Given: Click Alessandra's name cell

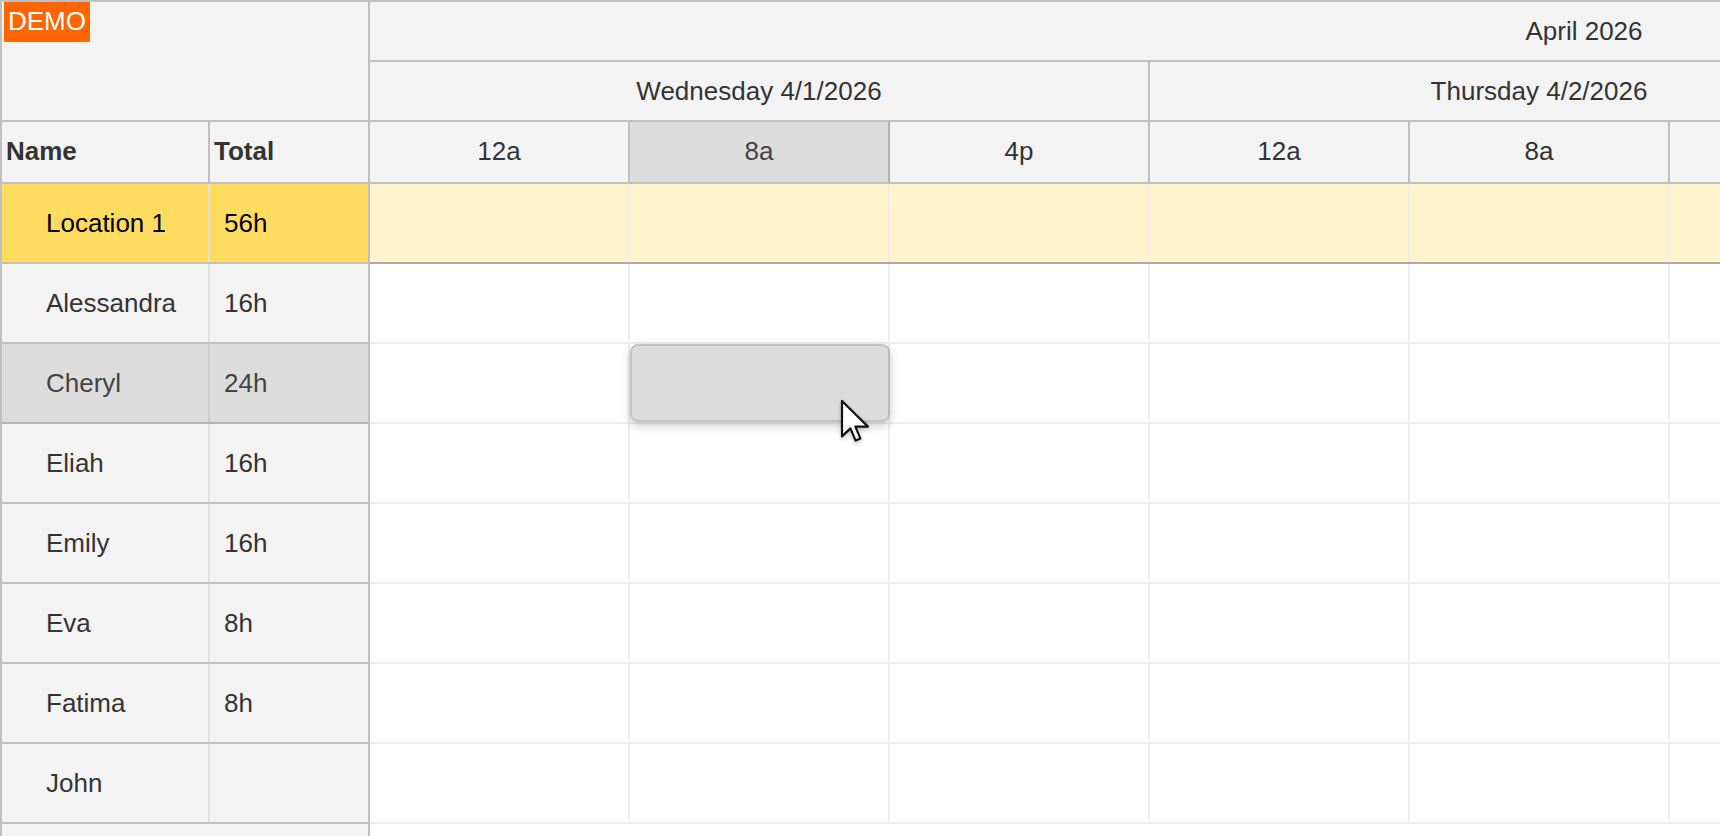Looking at the screenshot, I should coord(110,303).
